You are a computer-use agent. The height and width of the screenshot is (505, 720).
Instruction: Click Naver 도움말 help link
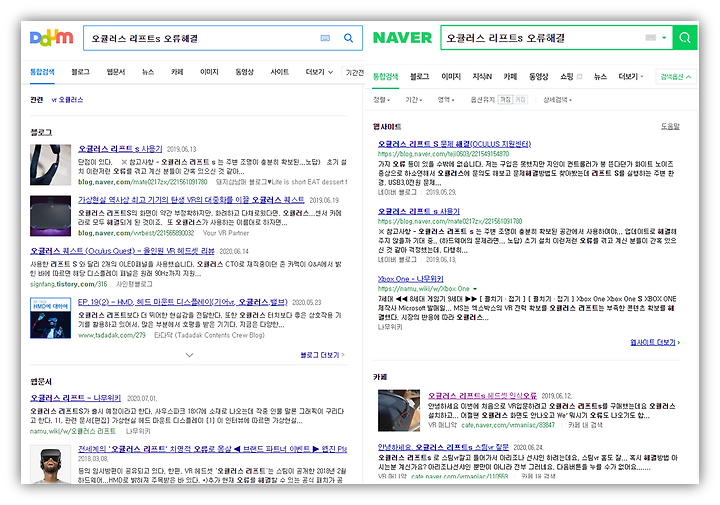(x=670, y=126)
